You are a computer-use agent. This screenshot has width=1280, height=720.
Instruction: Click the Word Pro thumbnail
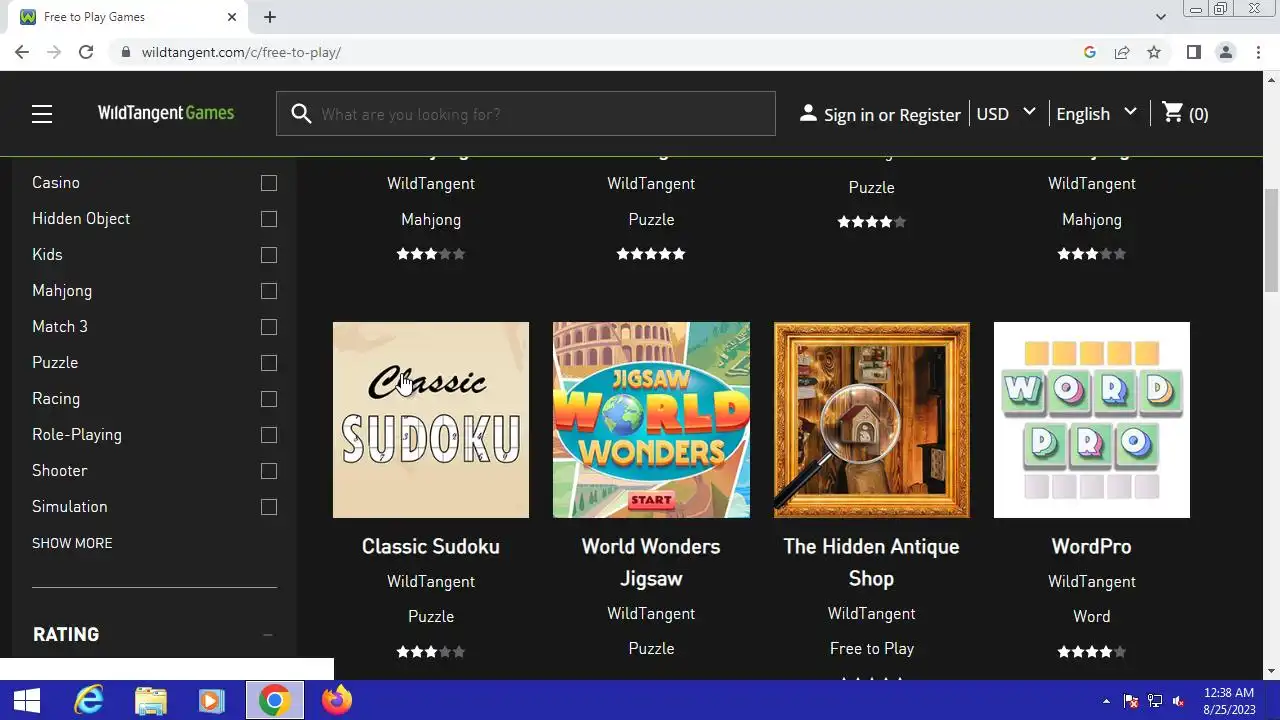(x=1092, y=420)
